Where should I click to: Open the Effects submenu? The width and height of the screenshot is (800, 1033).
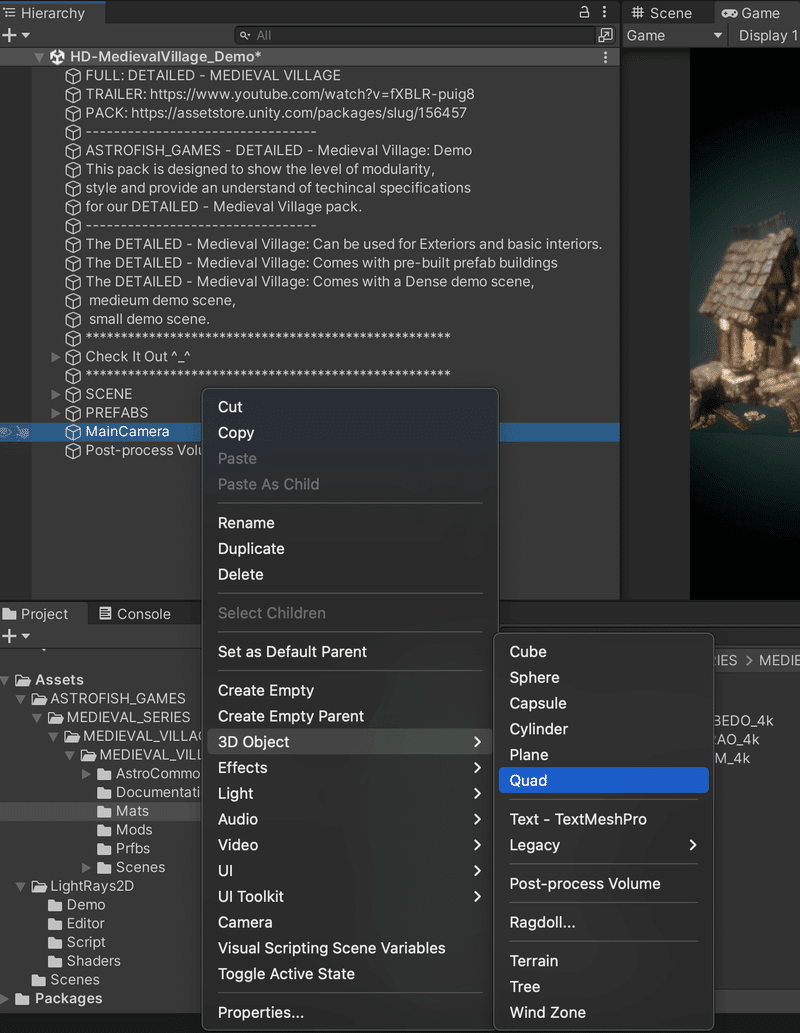(x=350, y=768)
